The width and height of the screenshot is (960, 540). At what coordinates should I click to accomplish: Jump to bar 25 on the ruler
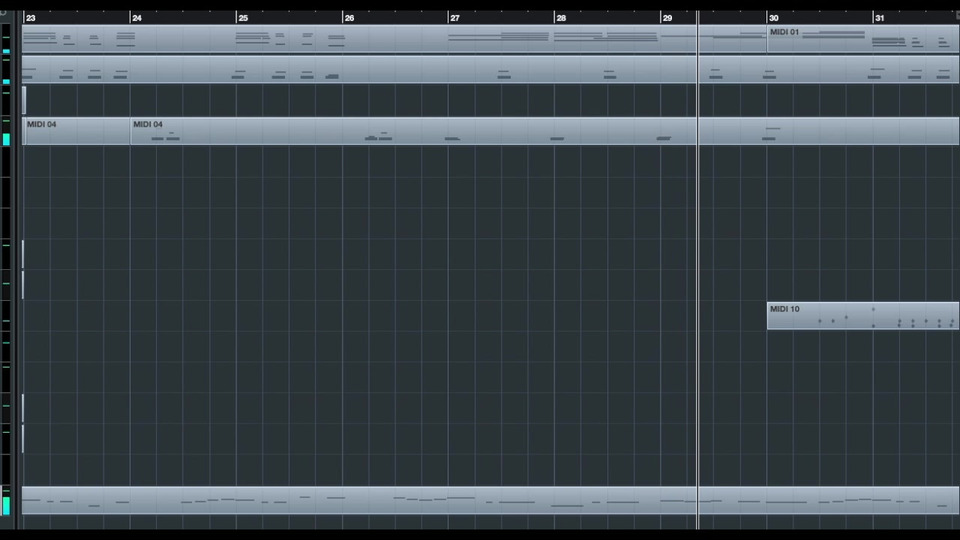[243, 18]
